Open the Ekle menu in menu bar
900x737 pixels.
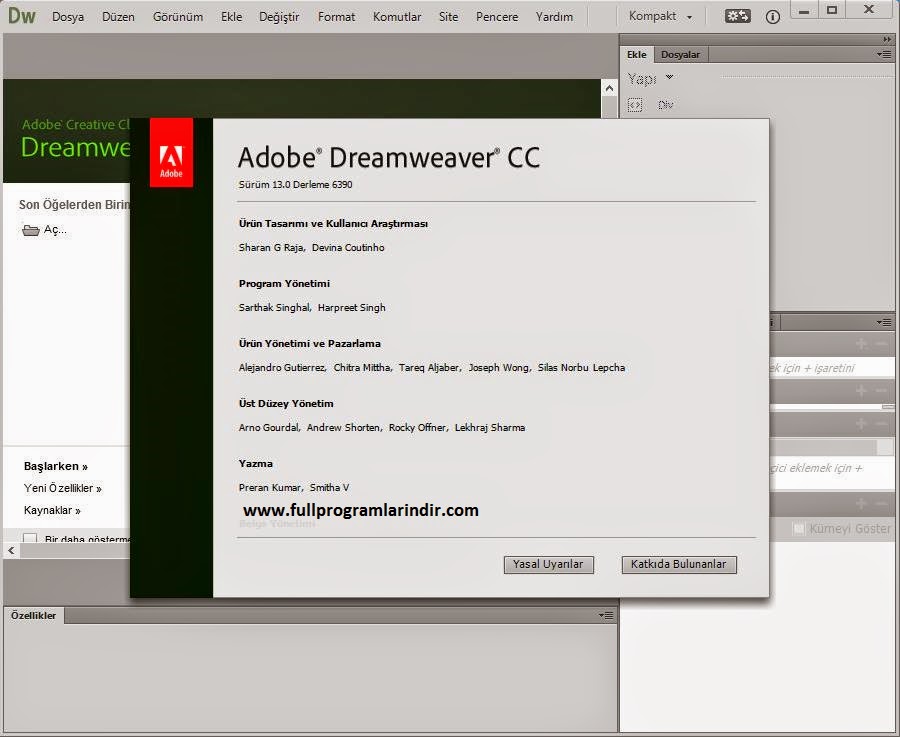pyautogui.click(x=231, y=17)
